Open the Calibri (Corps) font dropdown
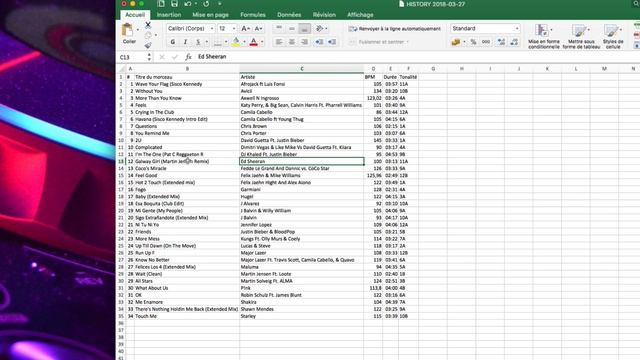 (212, 29)
